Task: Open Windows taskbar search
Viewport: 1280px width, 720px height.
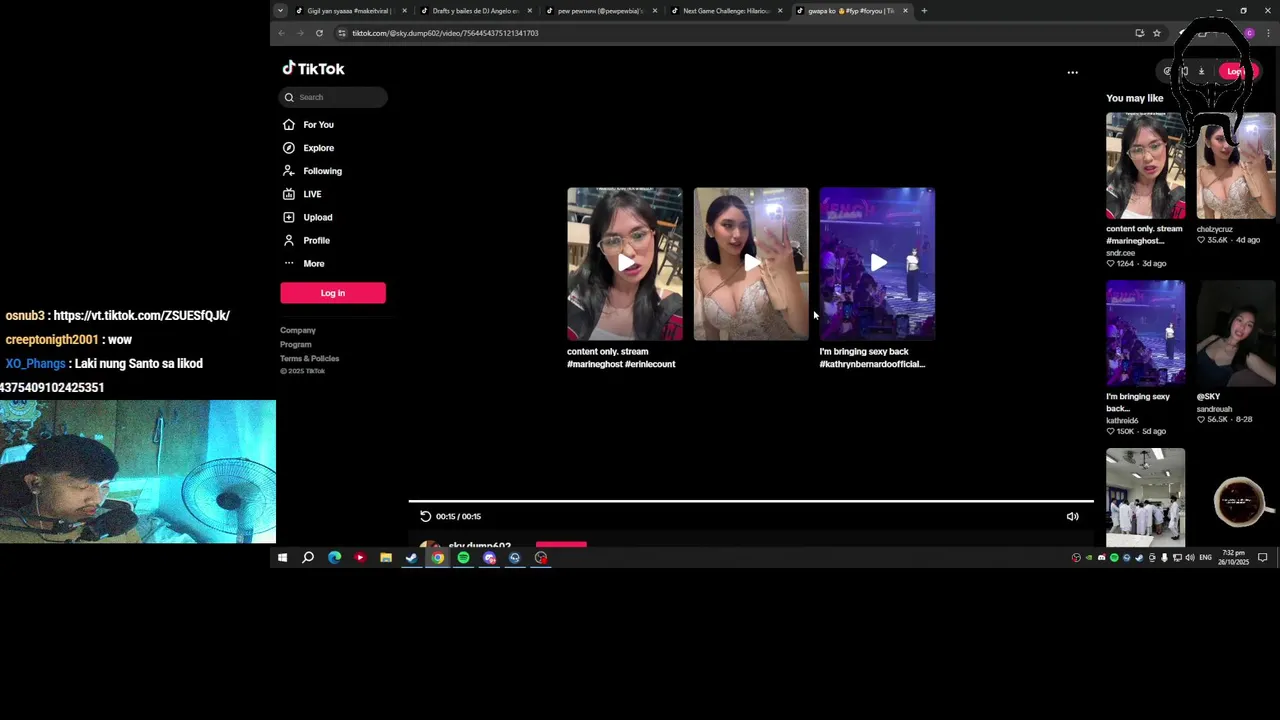Action: pos(308,558)
